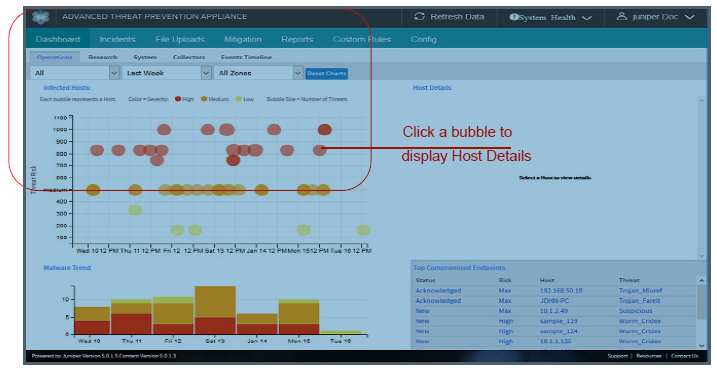Click the Threat column header
717x370 pixels.
point(629,280)
